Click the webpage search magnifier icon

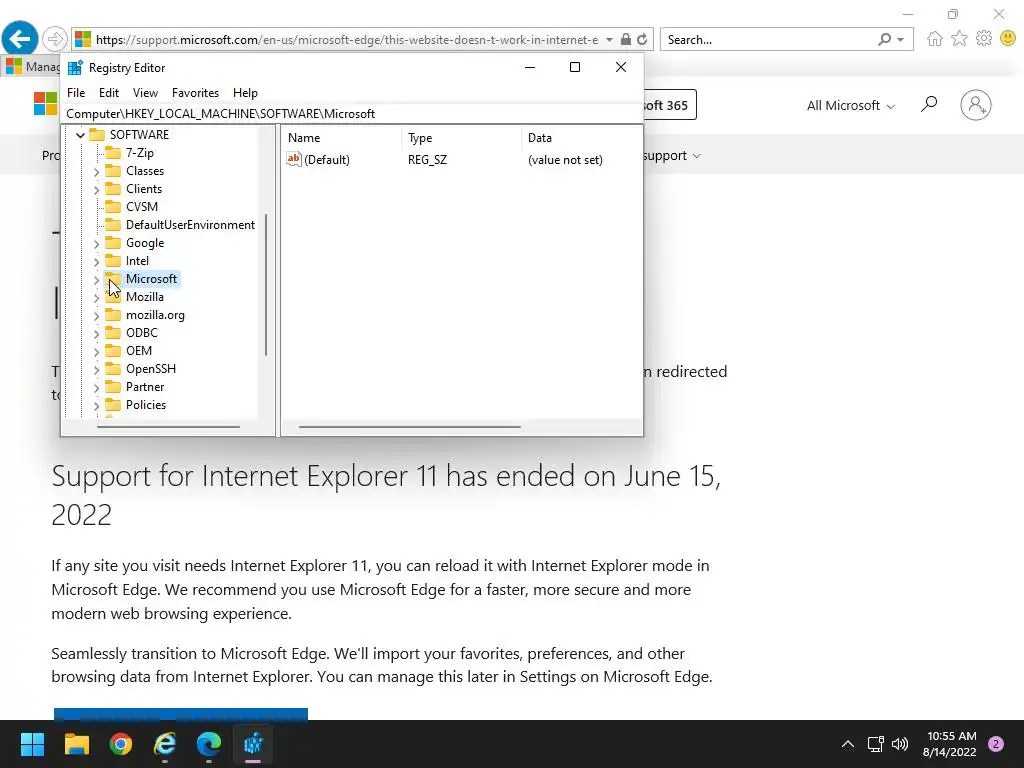pos(929,104)
